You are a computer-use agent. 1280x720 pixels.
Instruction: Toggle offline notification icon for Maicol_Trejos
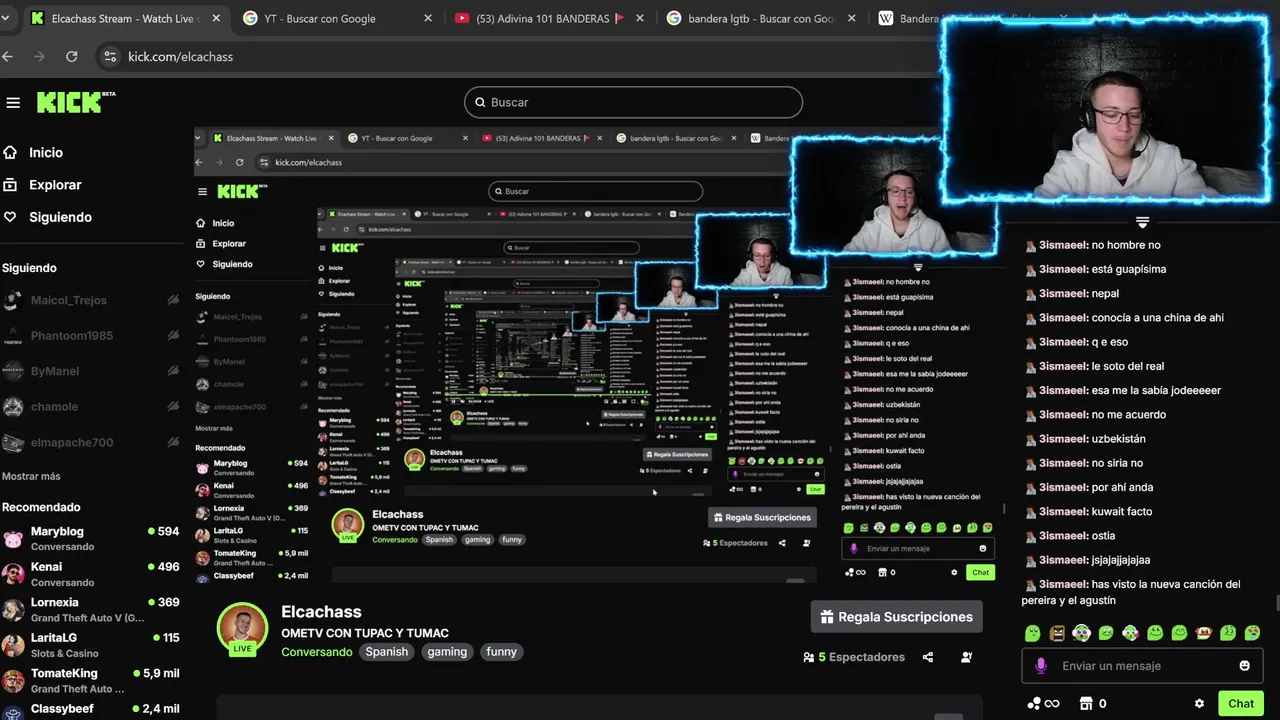tap(173, 300)
